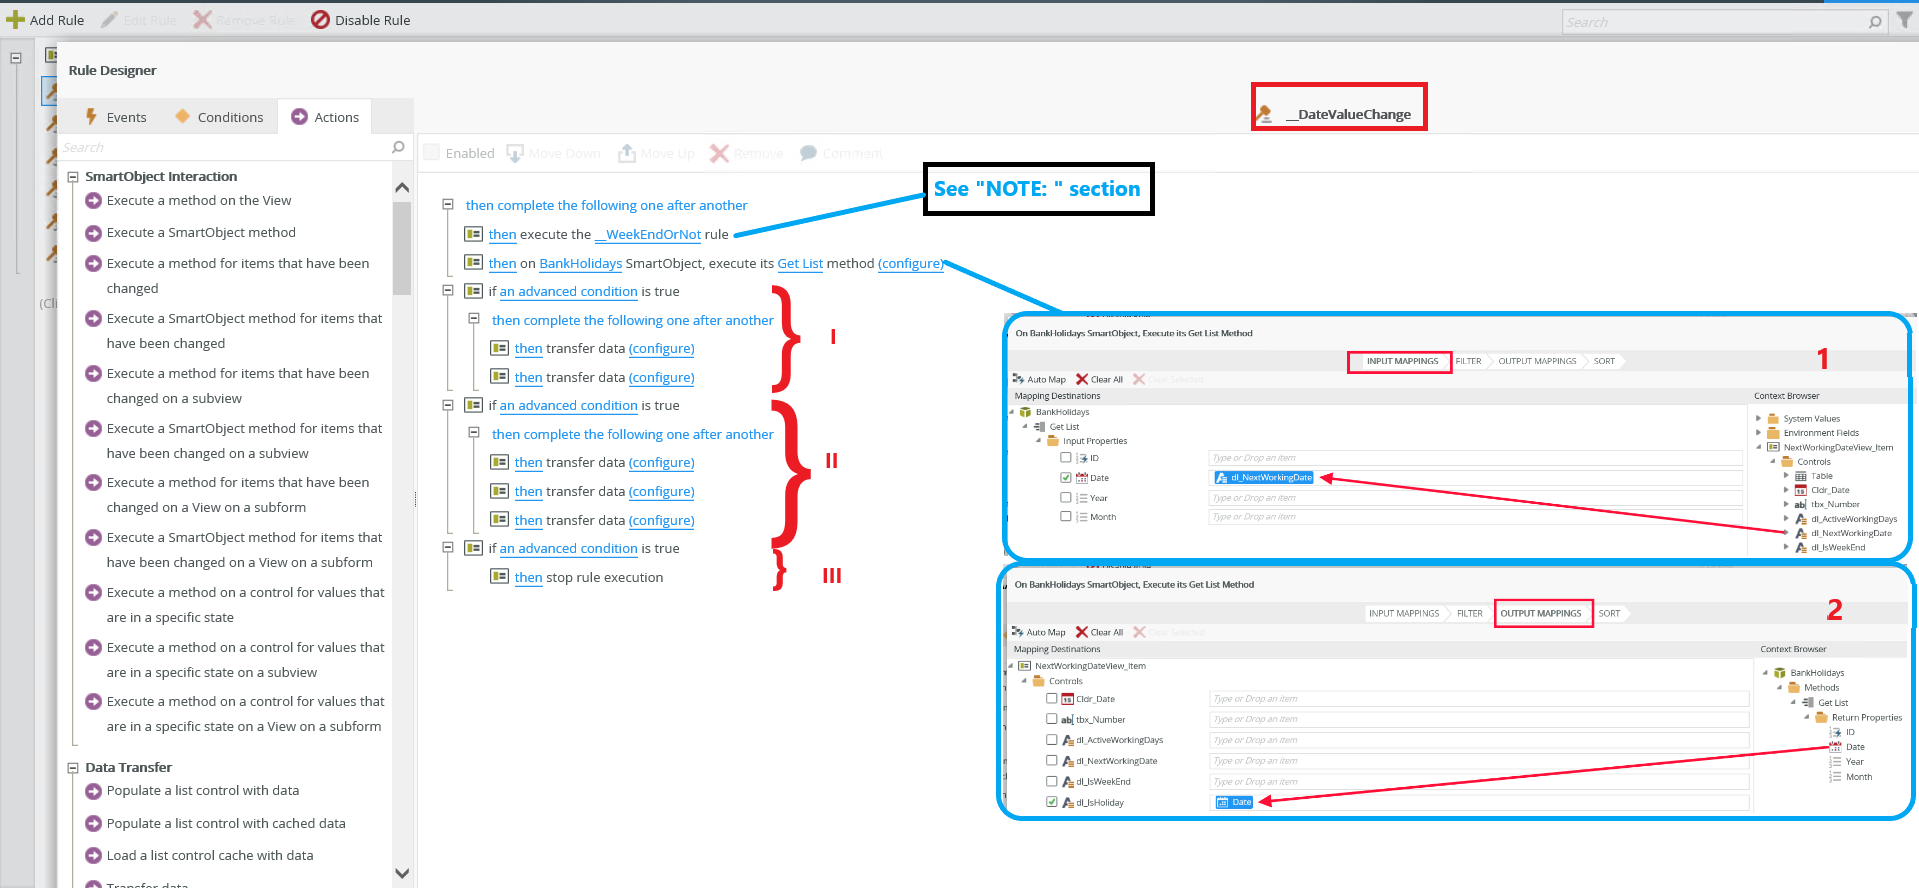Click the filter funnel icon
Image resolution: width=1919 pixels, height=888 pixels.
coord(1904,20)
